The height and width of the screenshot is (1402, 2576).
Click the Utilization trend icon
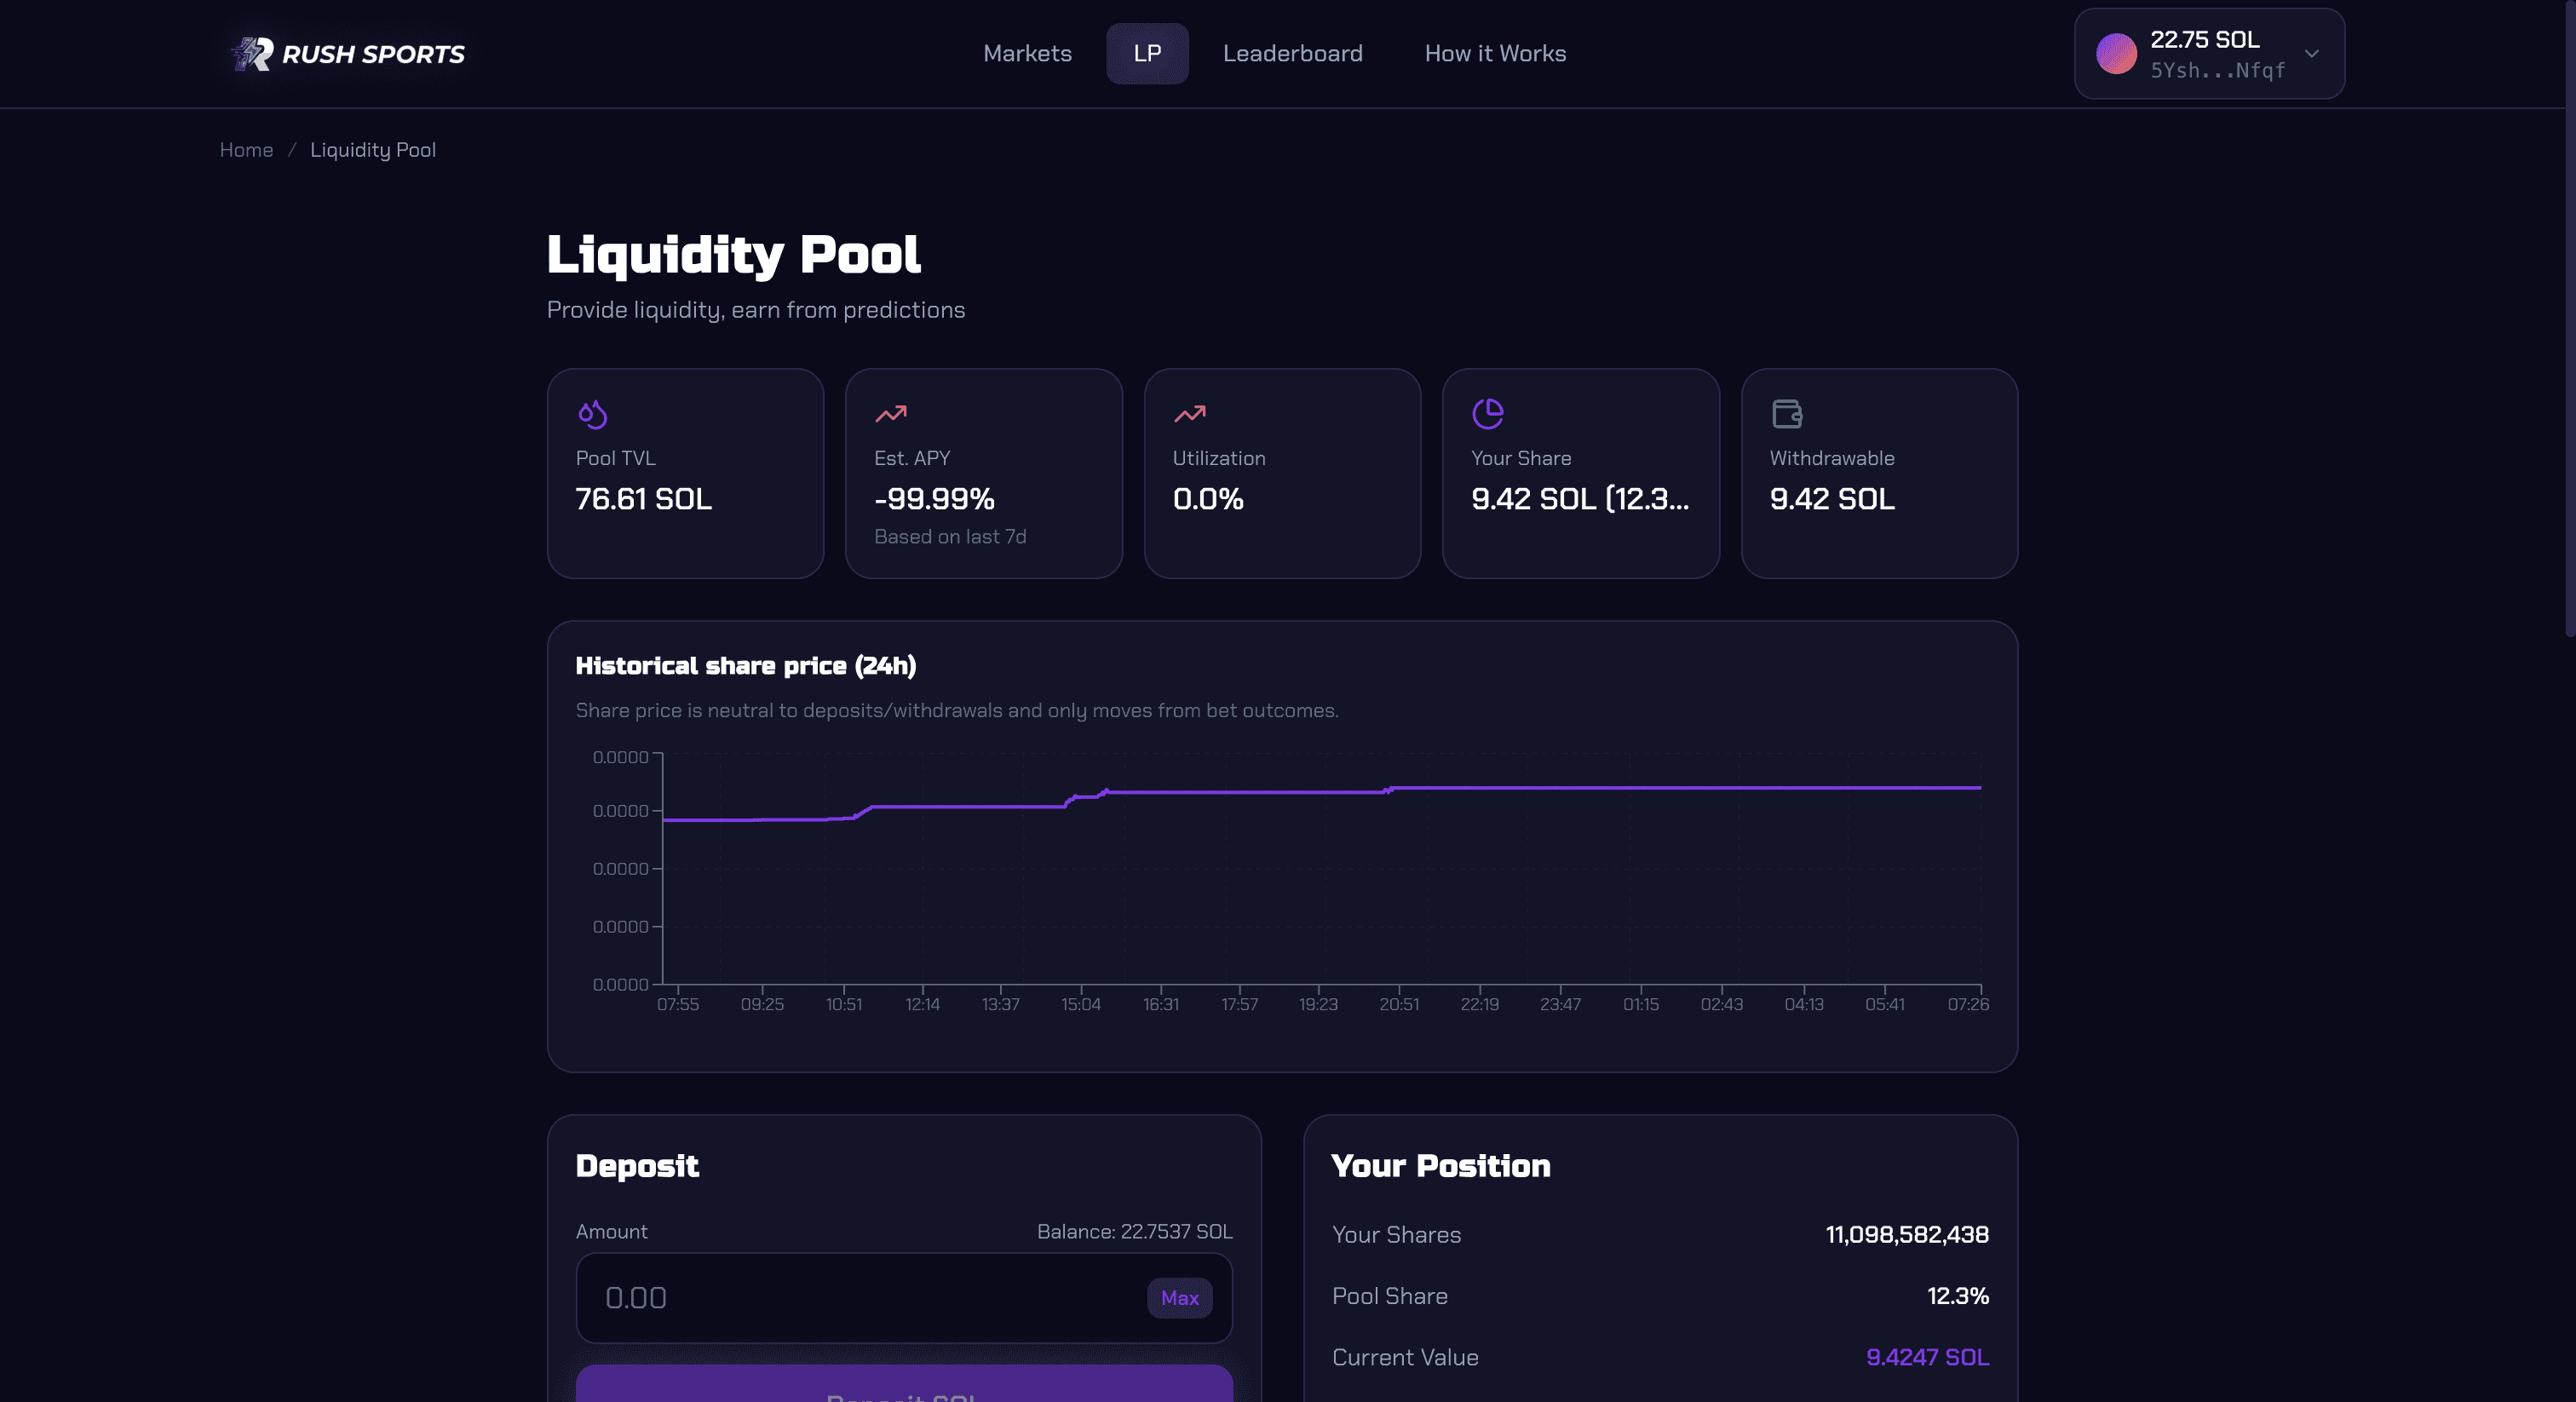1189,414
